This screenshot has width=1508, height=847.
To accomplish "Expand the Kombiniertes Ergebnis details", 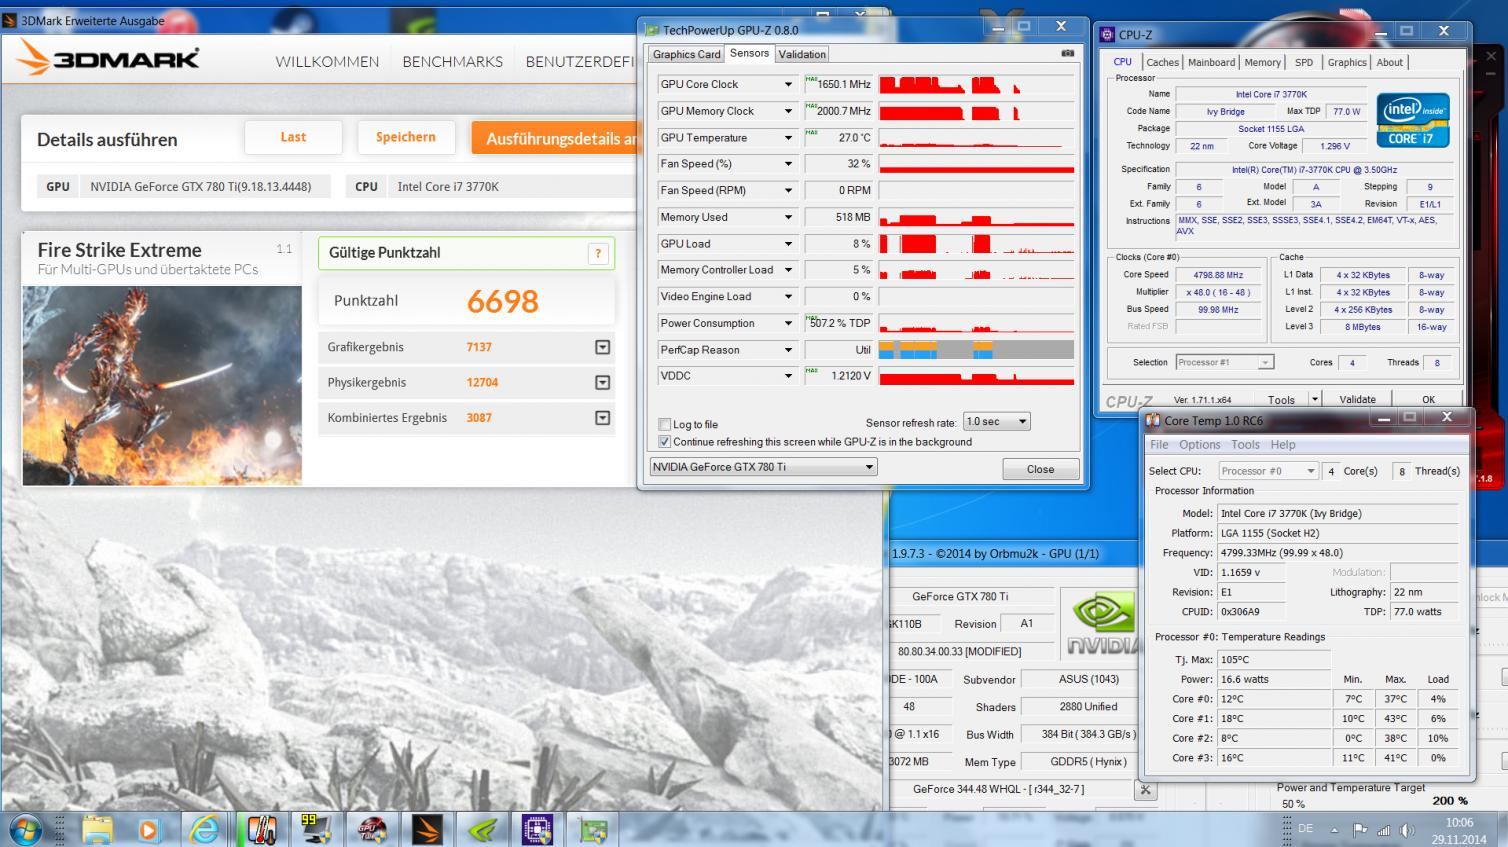I will pos(602,418).
